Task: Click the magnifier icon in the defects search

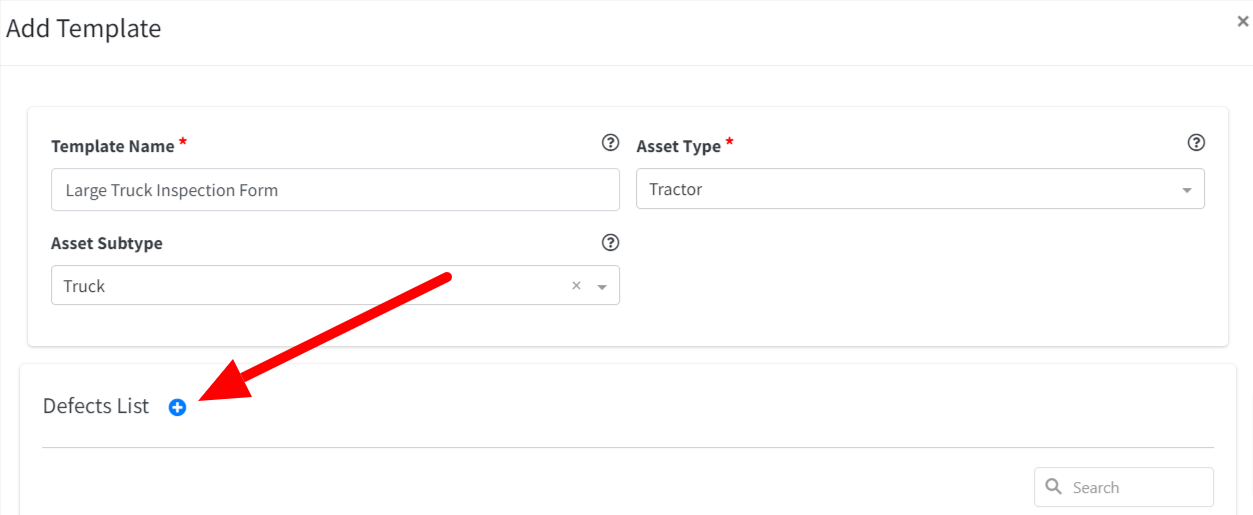Action: (1053, 487)
